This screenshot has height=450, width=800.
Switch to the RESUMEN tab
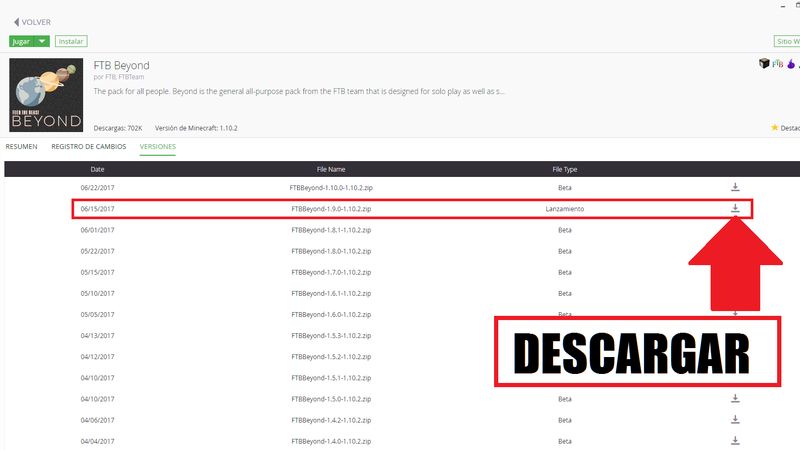pyautogui.click(x=21, y=146)
